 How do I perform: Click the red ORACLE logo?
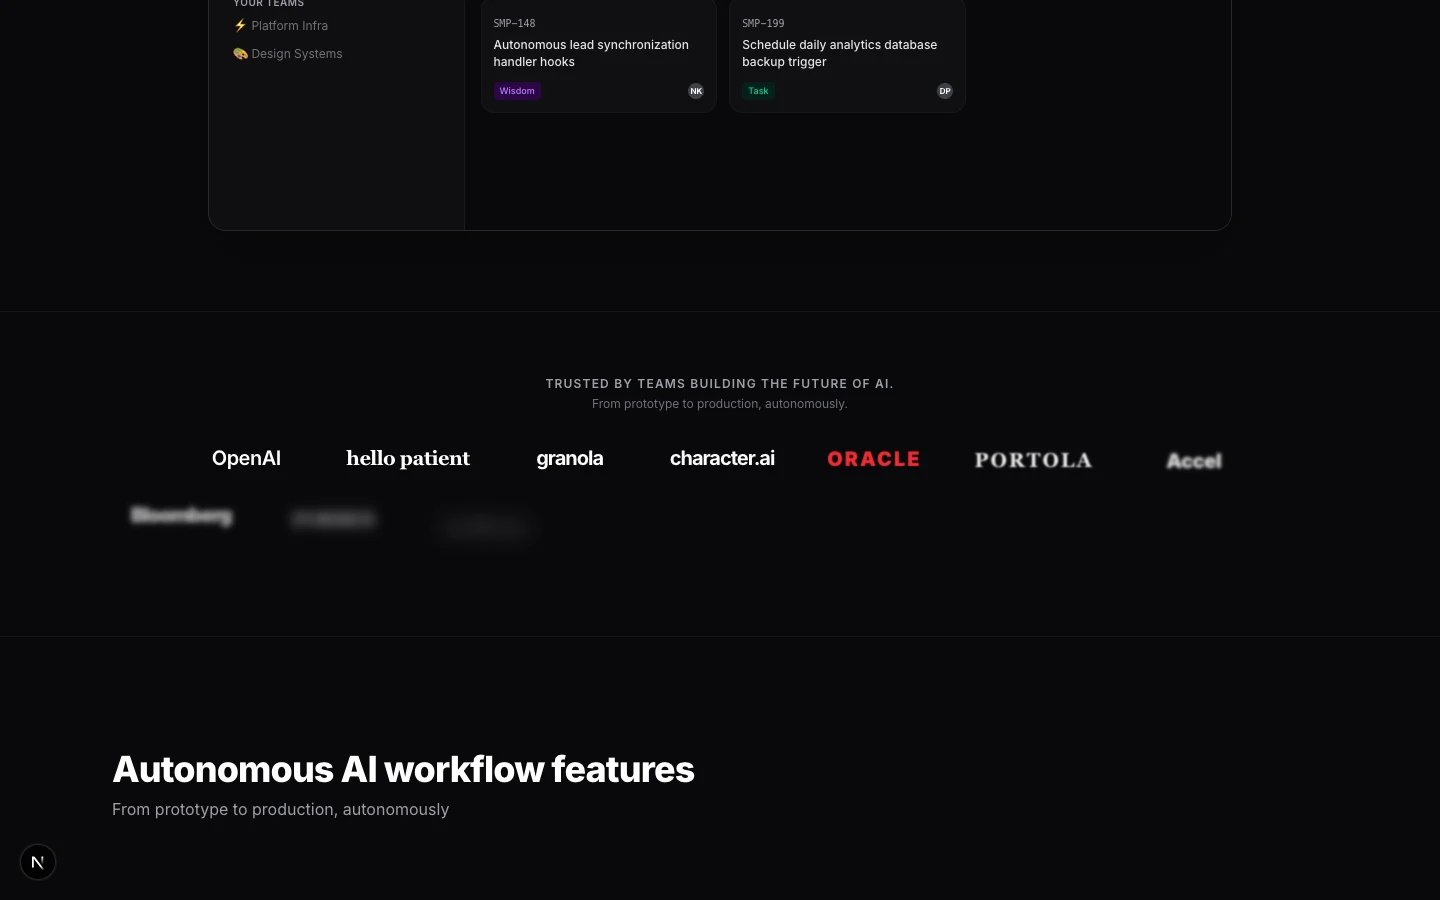(874, 459)
